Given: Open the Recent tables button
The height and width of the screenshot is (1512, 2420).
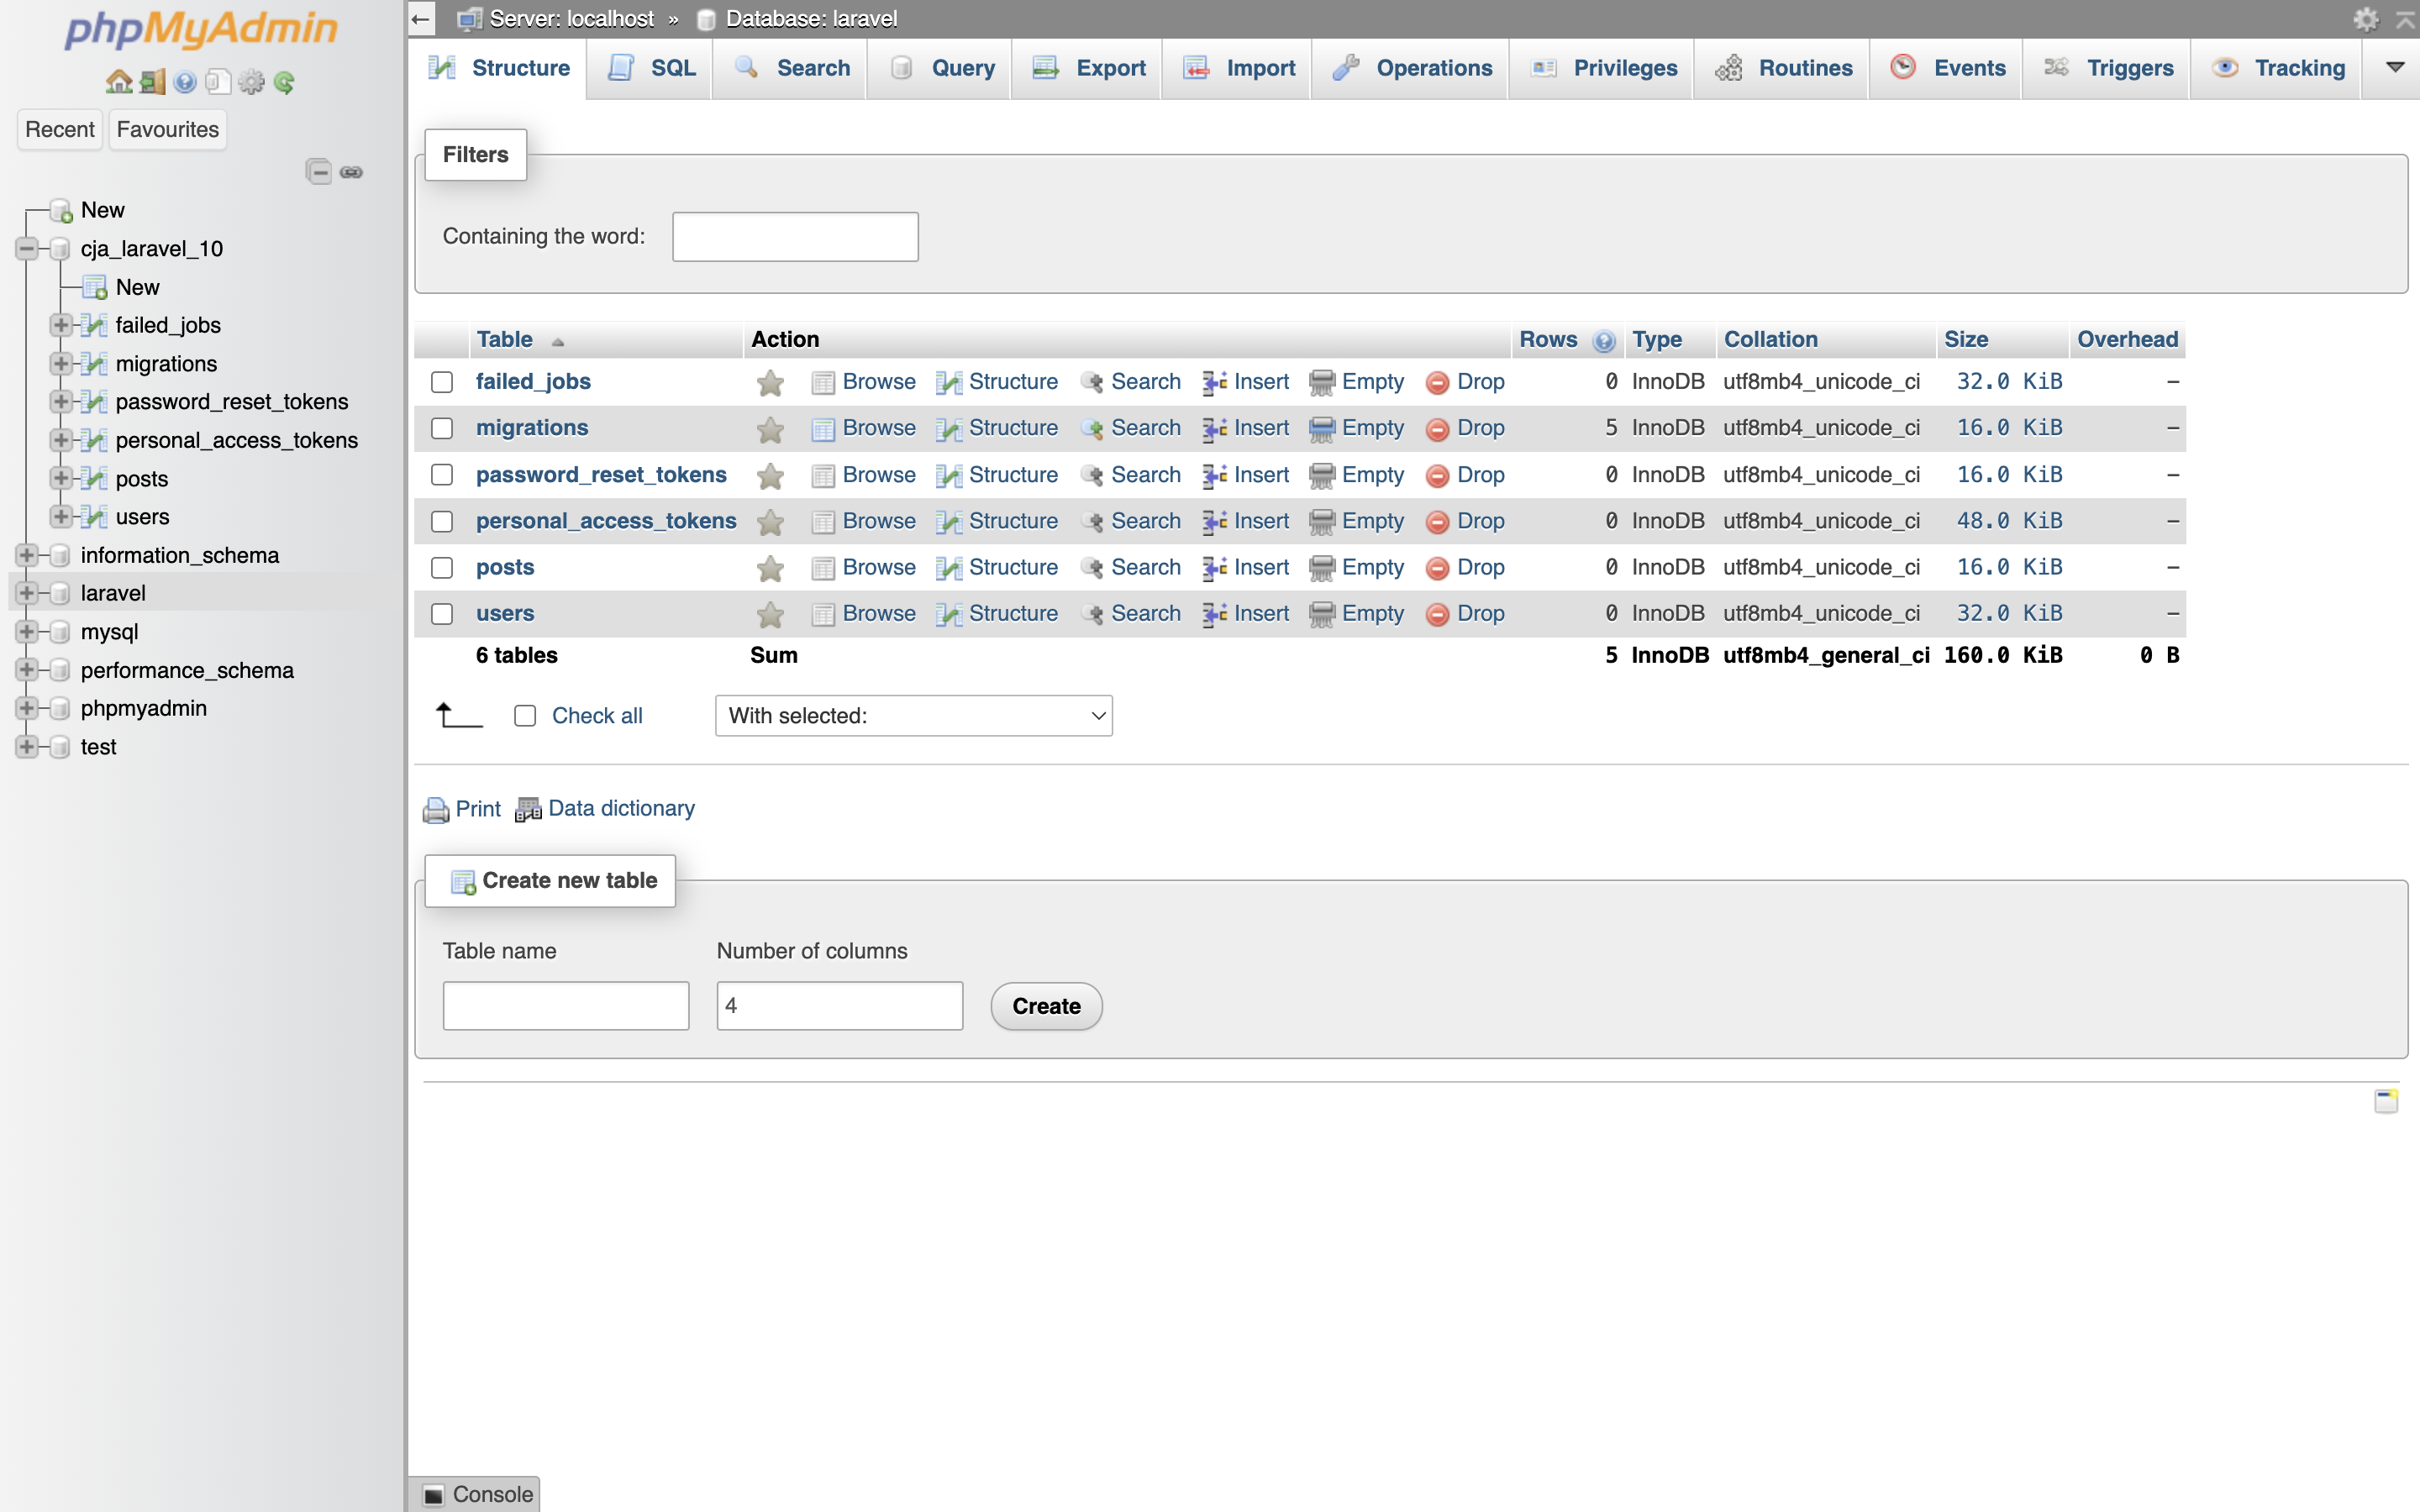Looking at the screenshot, I should (x=60, y=129).
